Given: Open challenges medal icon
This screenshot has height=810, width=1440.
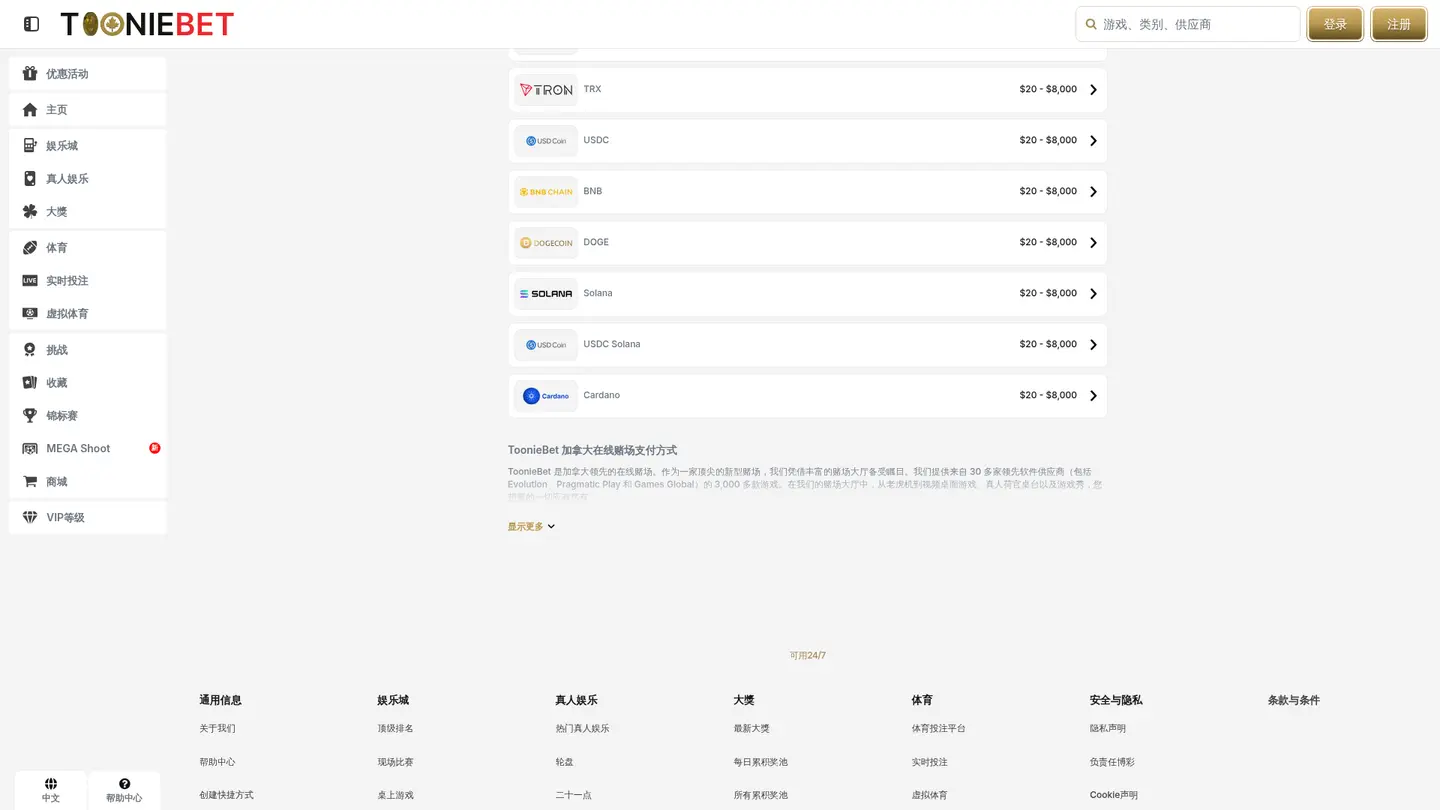Looking at the screenshot, I should click(x=30, y=350).
